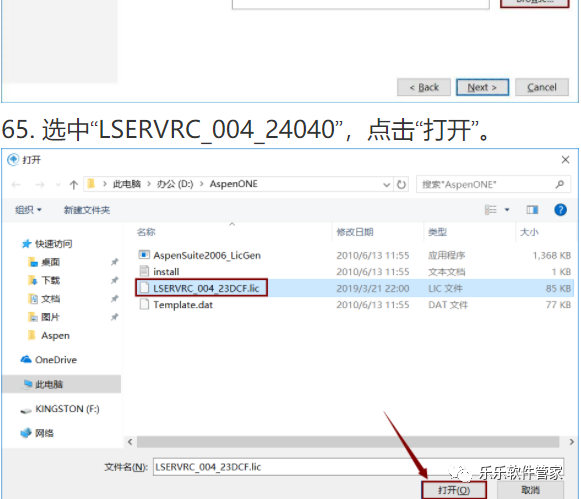Unpin 桌面 using its pin icon
The height and width of the screenshot is (499, 581).
114,262
